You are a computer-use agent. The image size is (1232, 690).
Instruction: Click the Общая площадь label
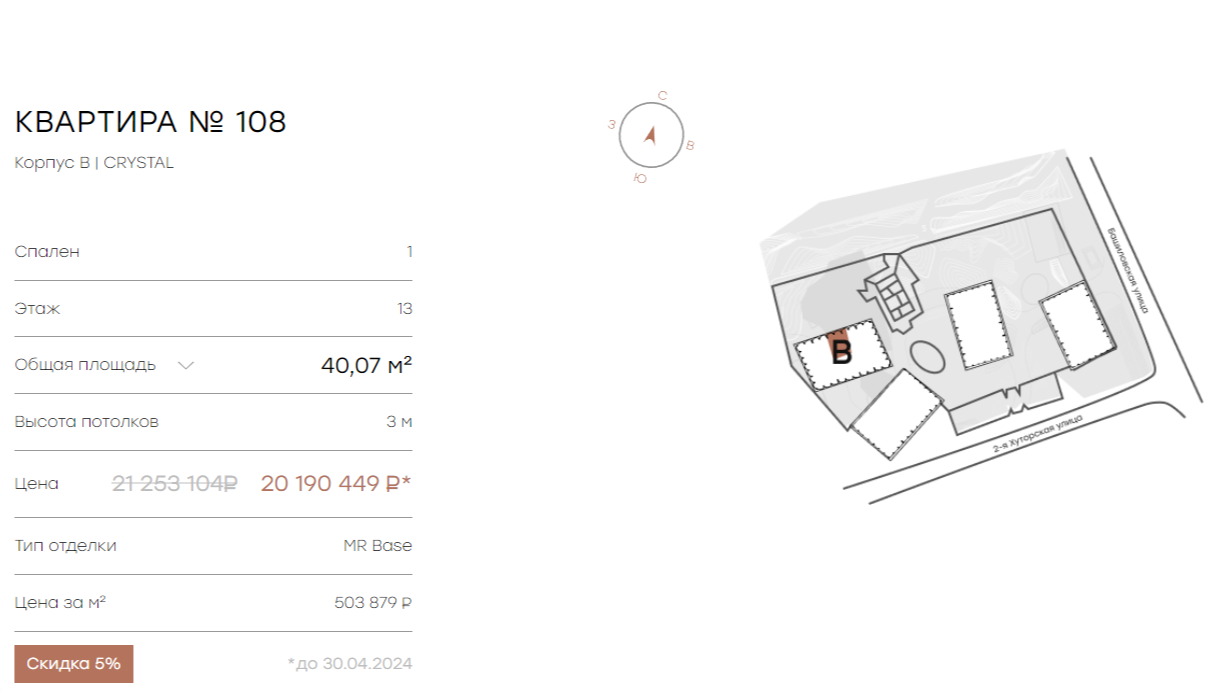[85, 365]
